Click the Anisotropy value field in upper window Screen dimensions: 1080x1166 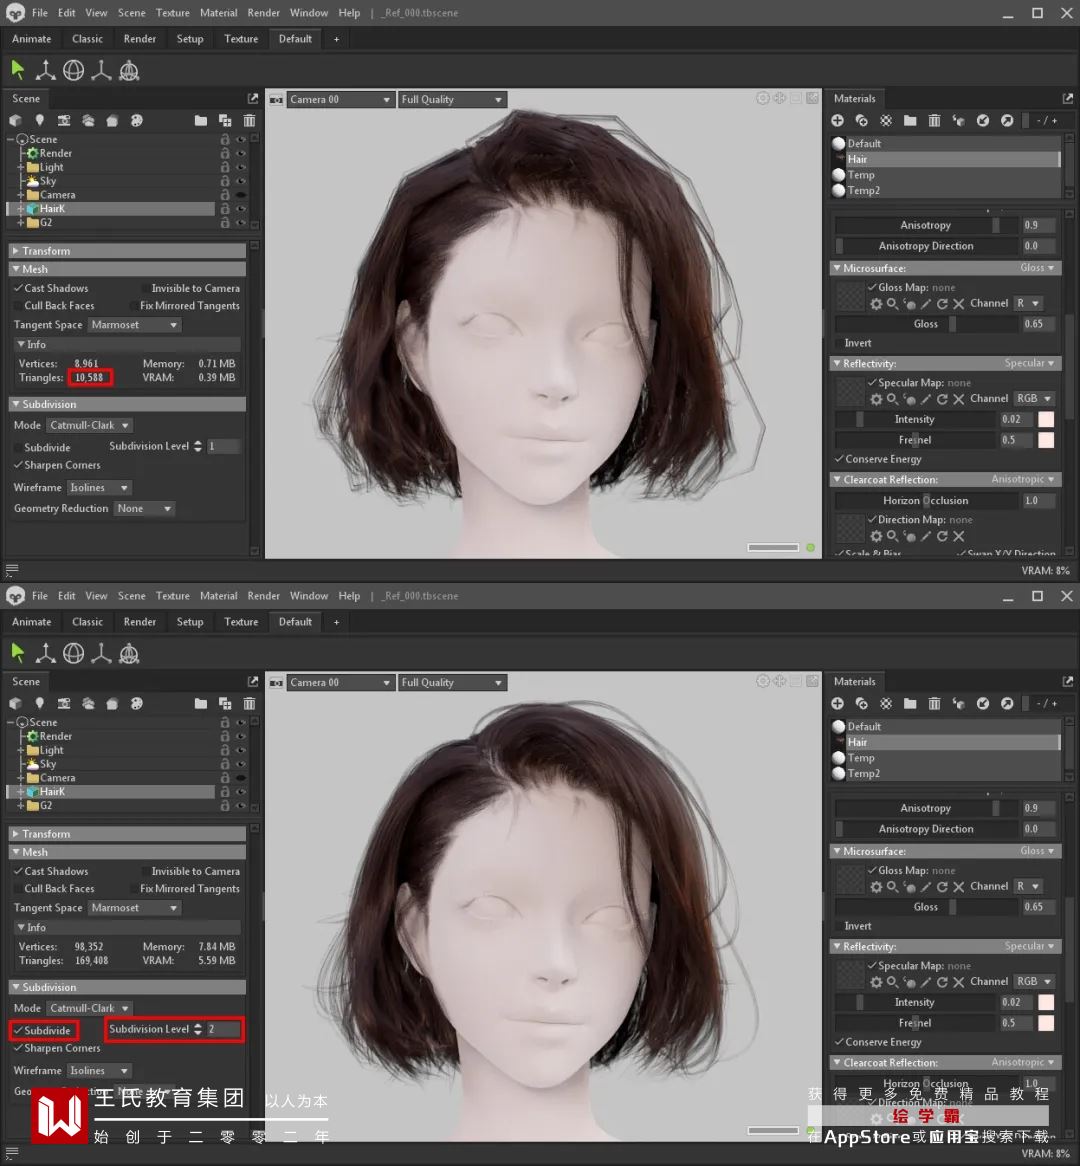(1038, 225)
